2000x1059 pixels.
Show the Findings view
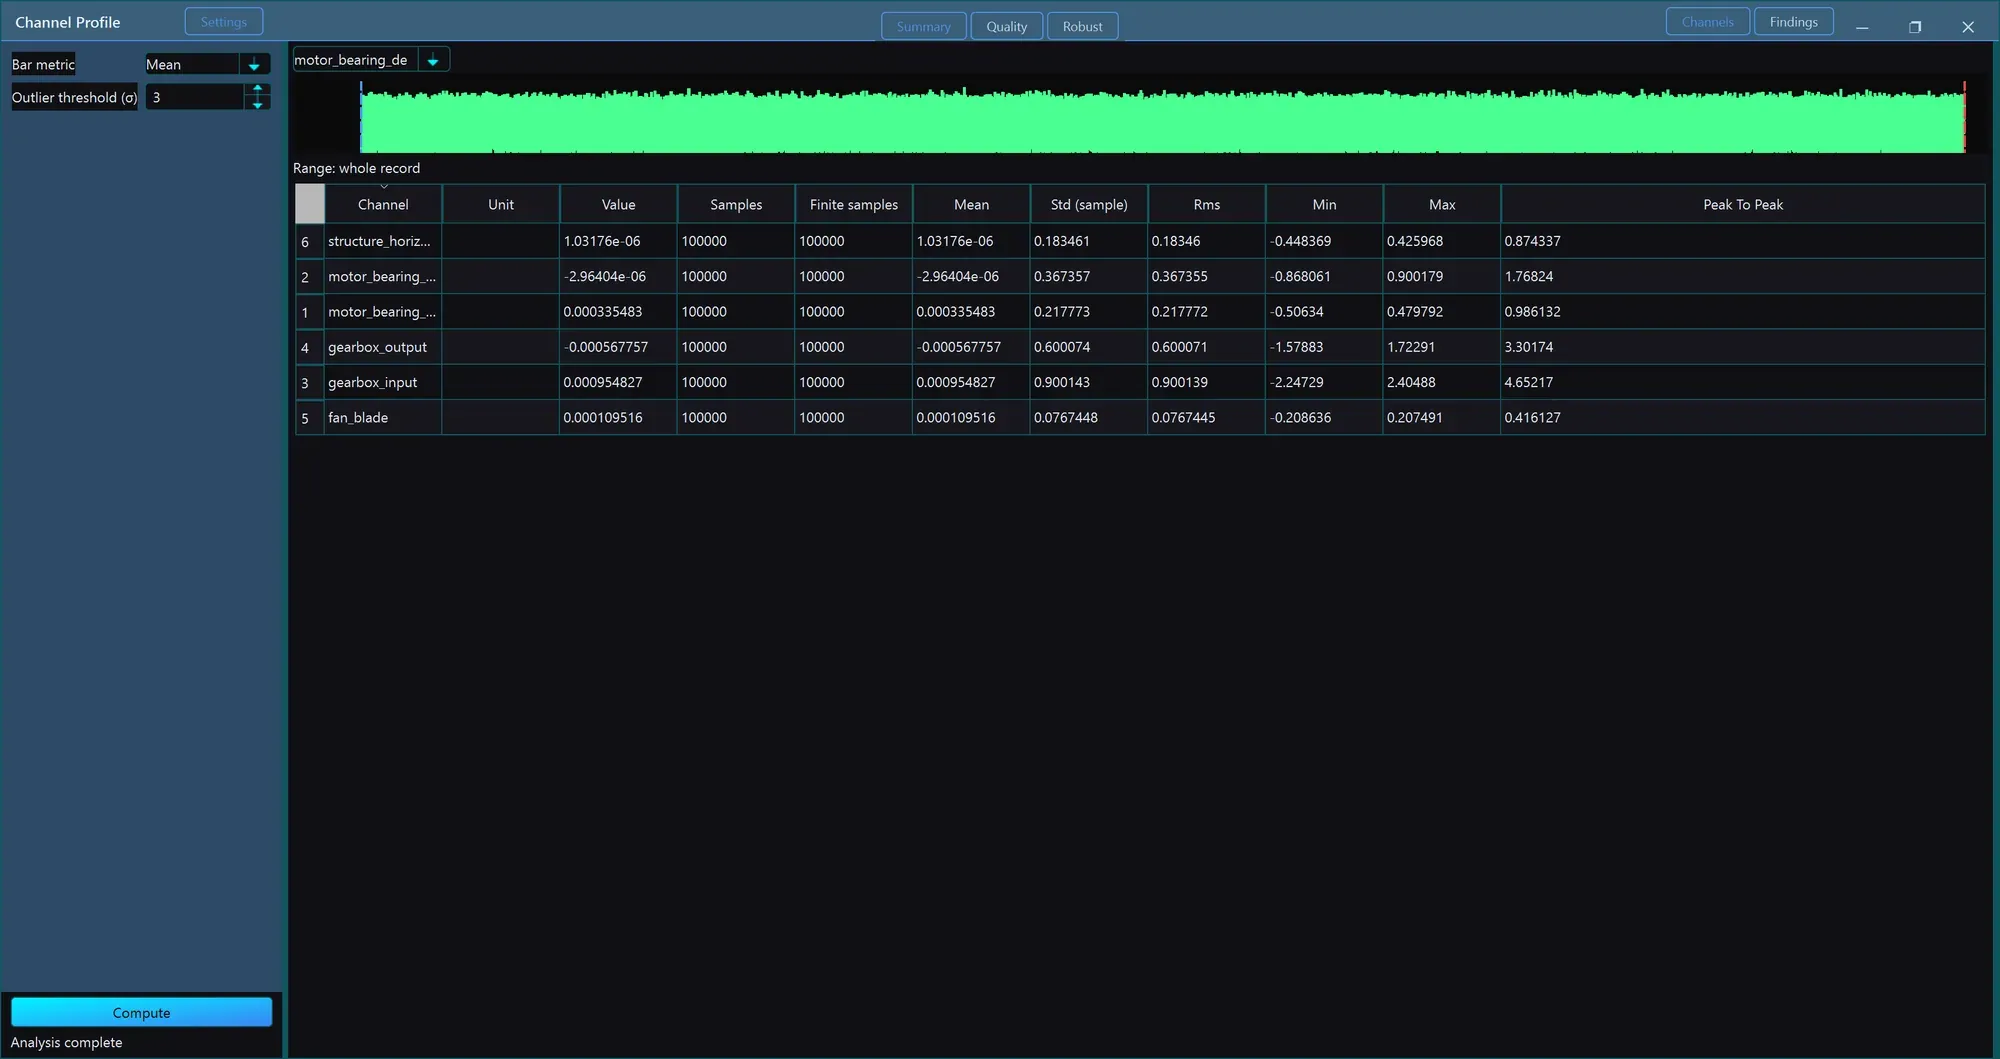(x=1794, y=22)
